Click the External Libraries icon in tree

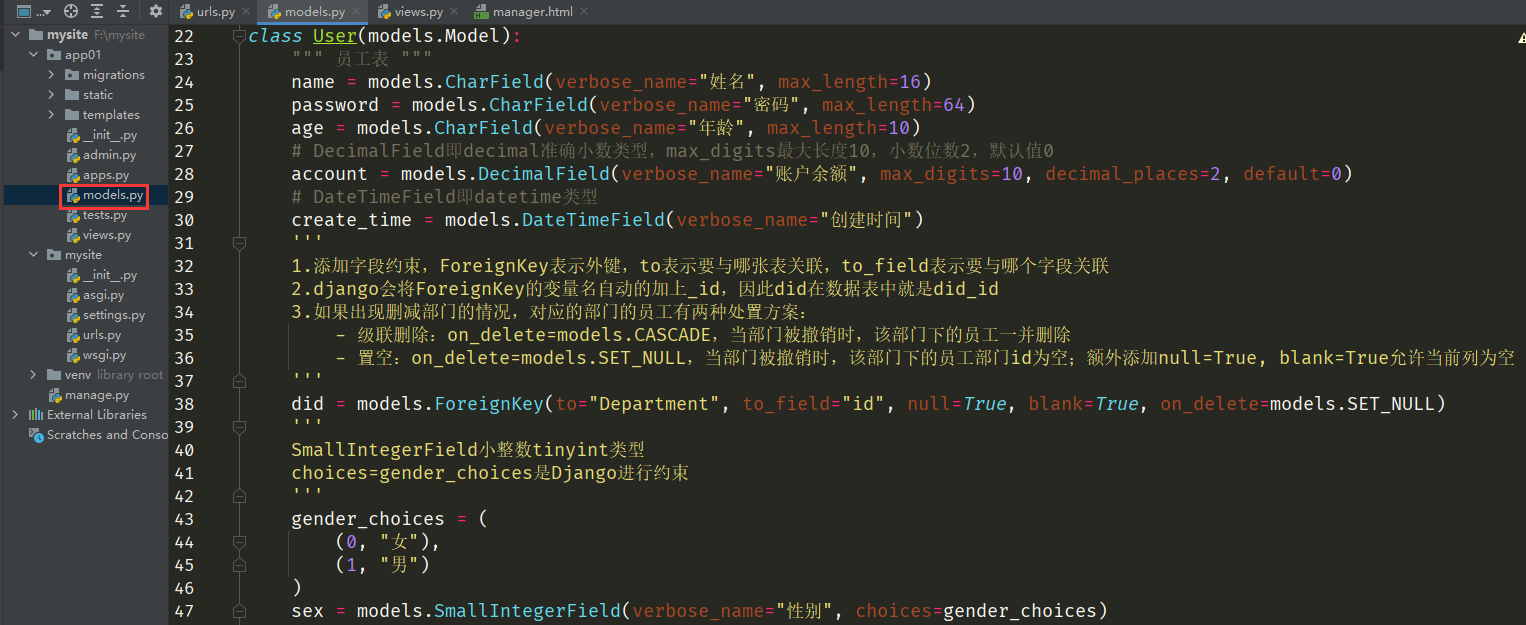coord(35,415)
